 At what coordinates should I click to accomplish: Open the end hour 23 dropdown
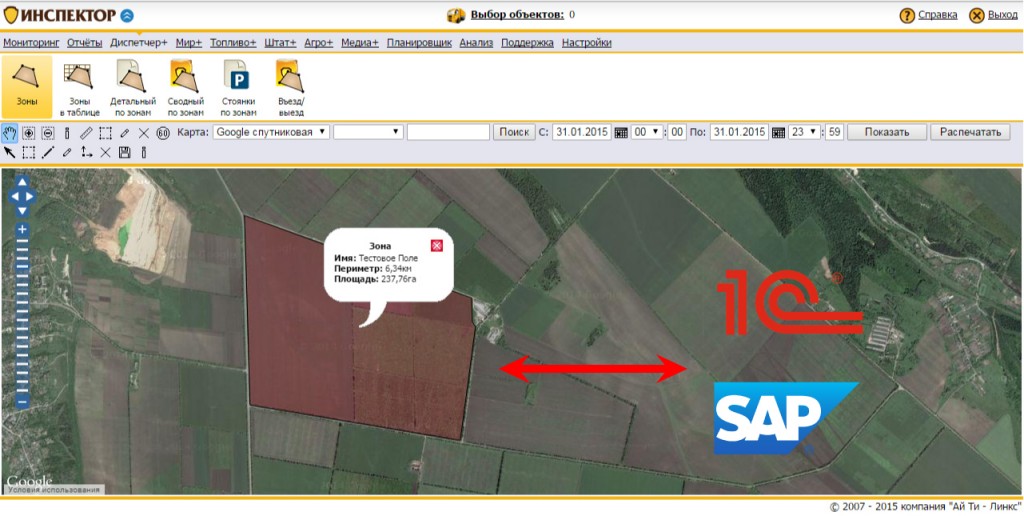click(x=805, y=132)
